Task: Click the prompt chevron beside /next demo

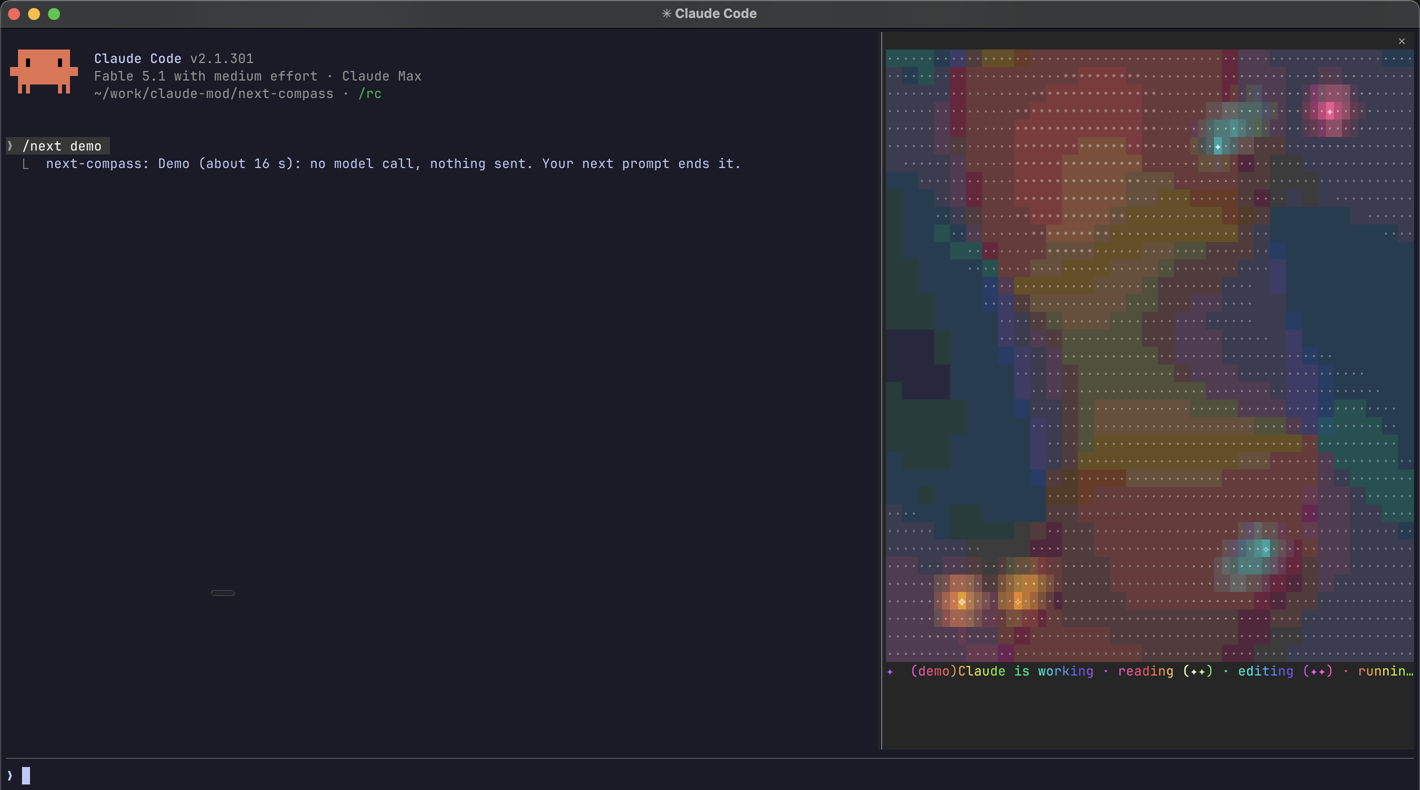Action: tap(10, 146)
